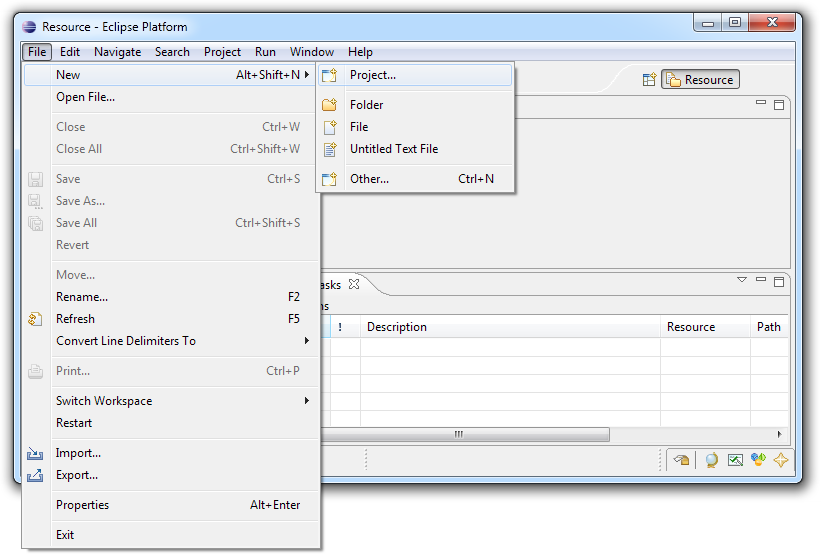Minimize the Eclipse window
821x554 pixels.
[708, 23]
